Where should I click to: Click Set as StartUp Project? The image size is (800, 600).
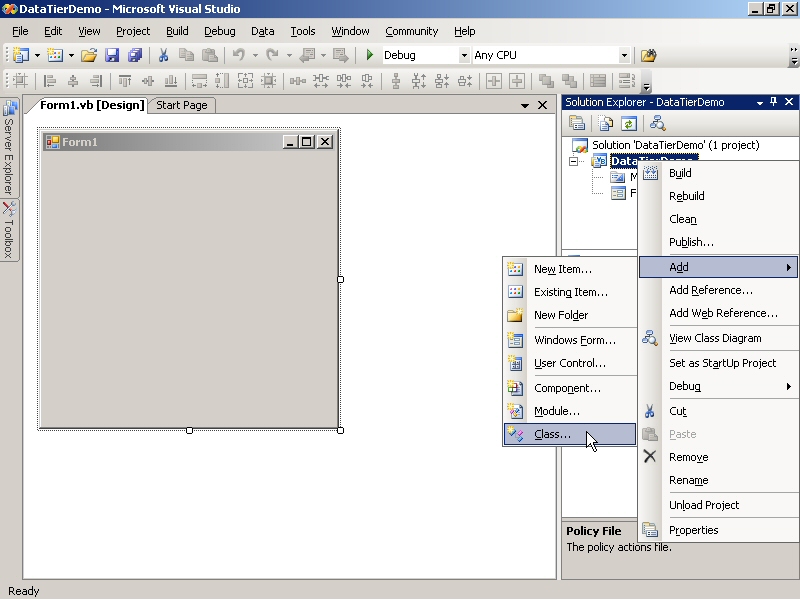718,363
